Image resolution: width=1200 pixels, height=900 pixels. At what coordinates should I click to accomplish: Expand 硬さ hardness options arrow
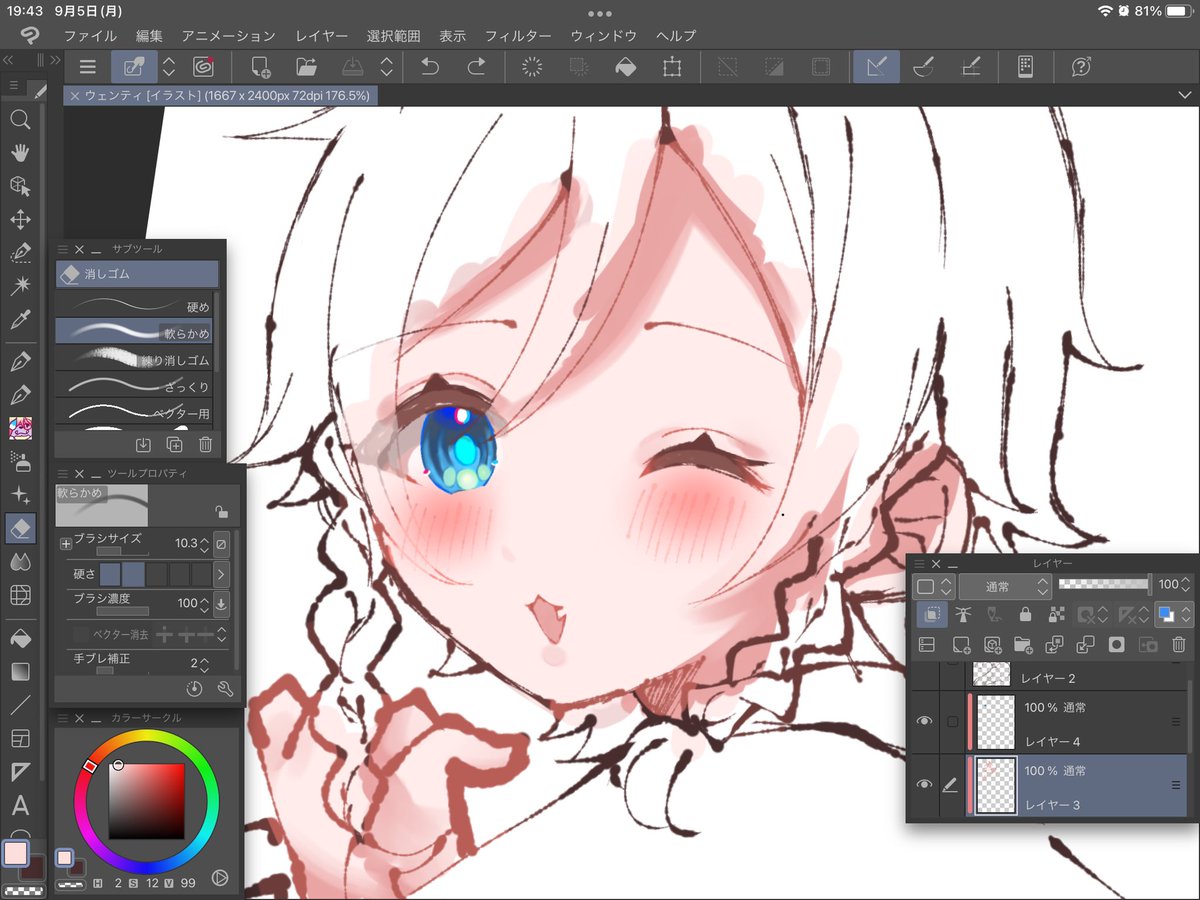coord(222,574)
